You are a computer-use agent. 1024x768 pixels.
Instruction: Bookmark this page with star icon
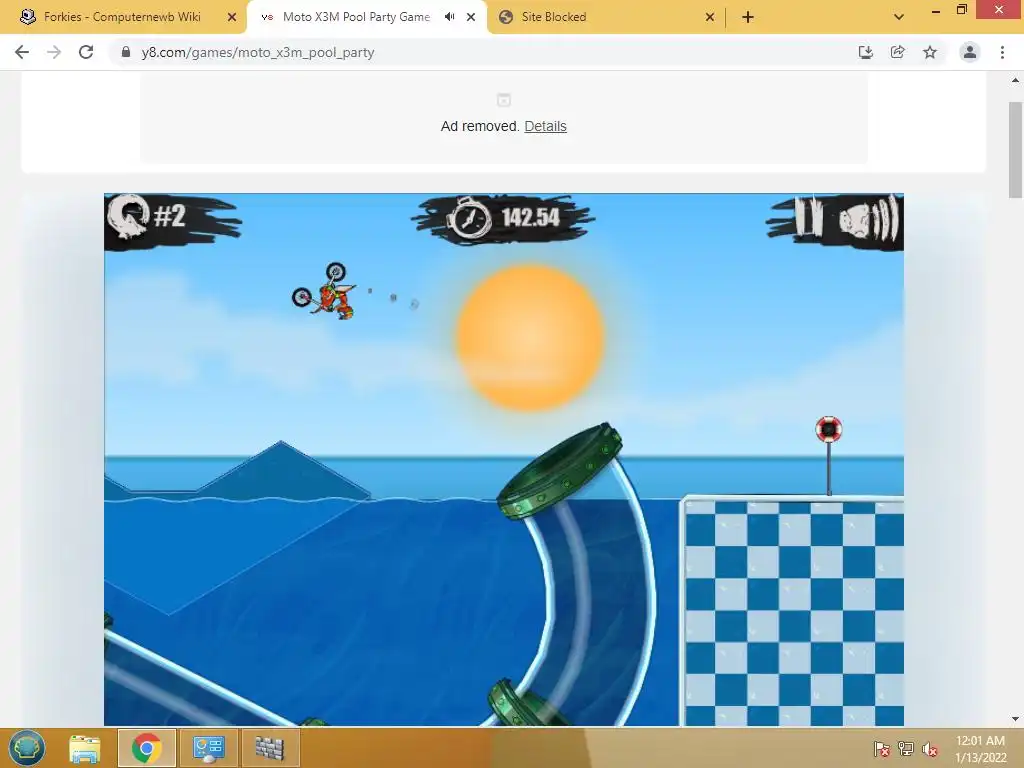[x=930, y=52]
